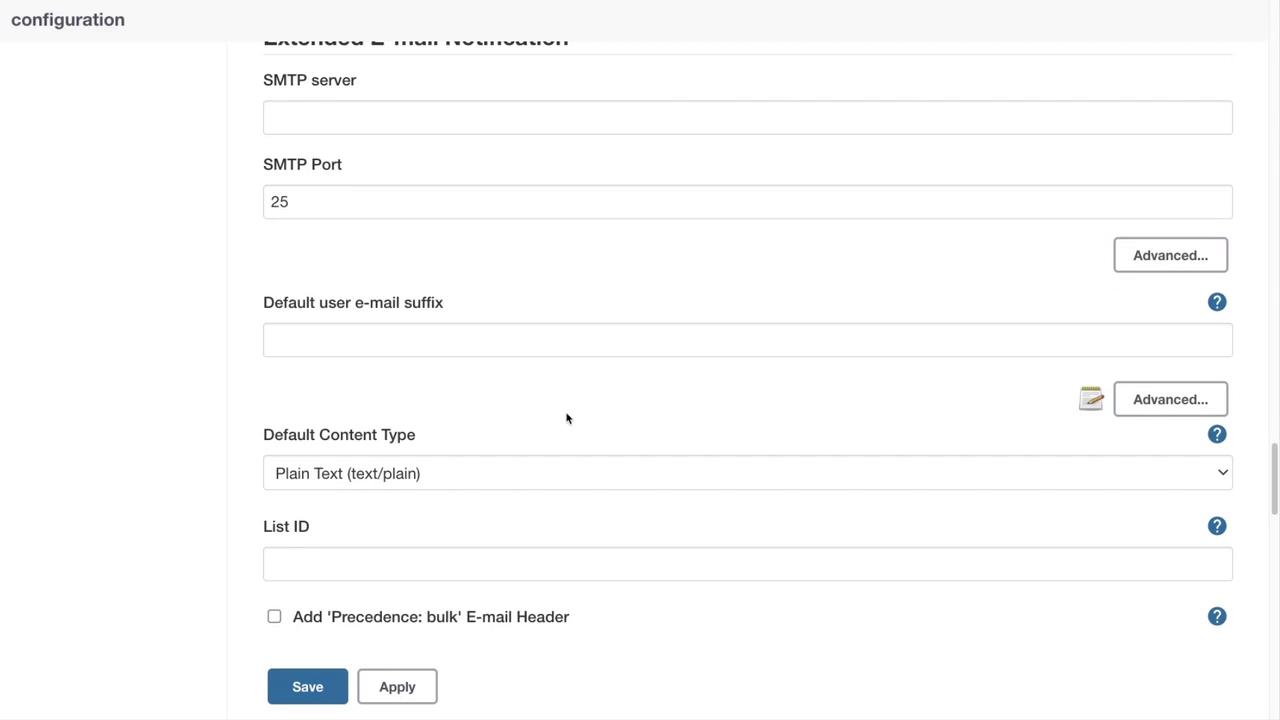Image resolution: width=1280 pixels, height=720 pixels.
Task: Expand Advanced options under SMTP Port
Action: [x=1170, y=255]
